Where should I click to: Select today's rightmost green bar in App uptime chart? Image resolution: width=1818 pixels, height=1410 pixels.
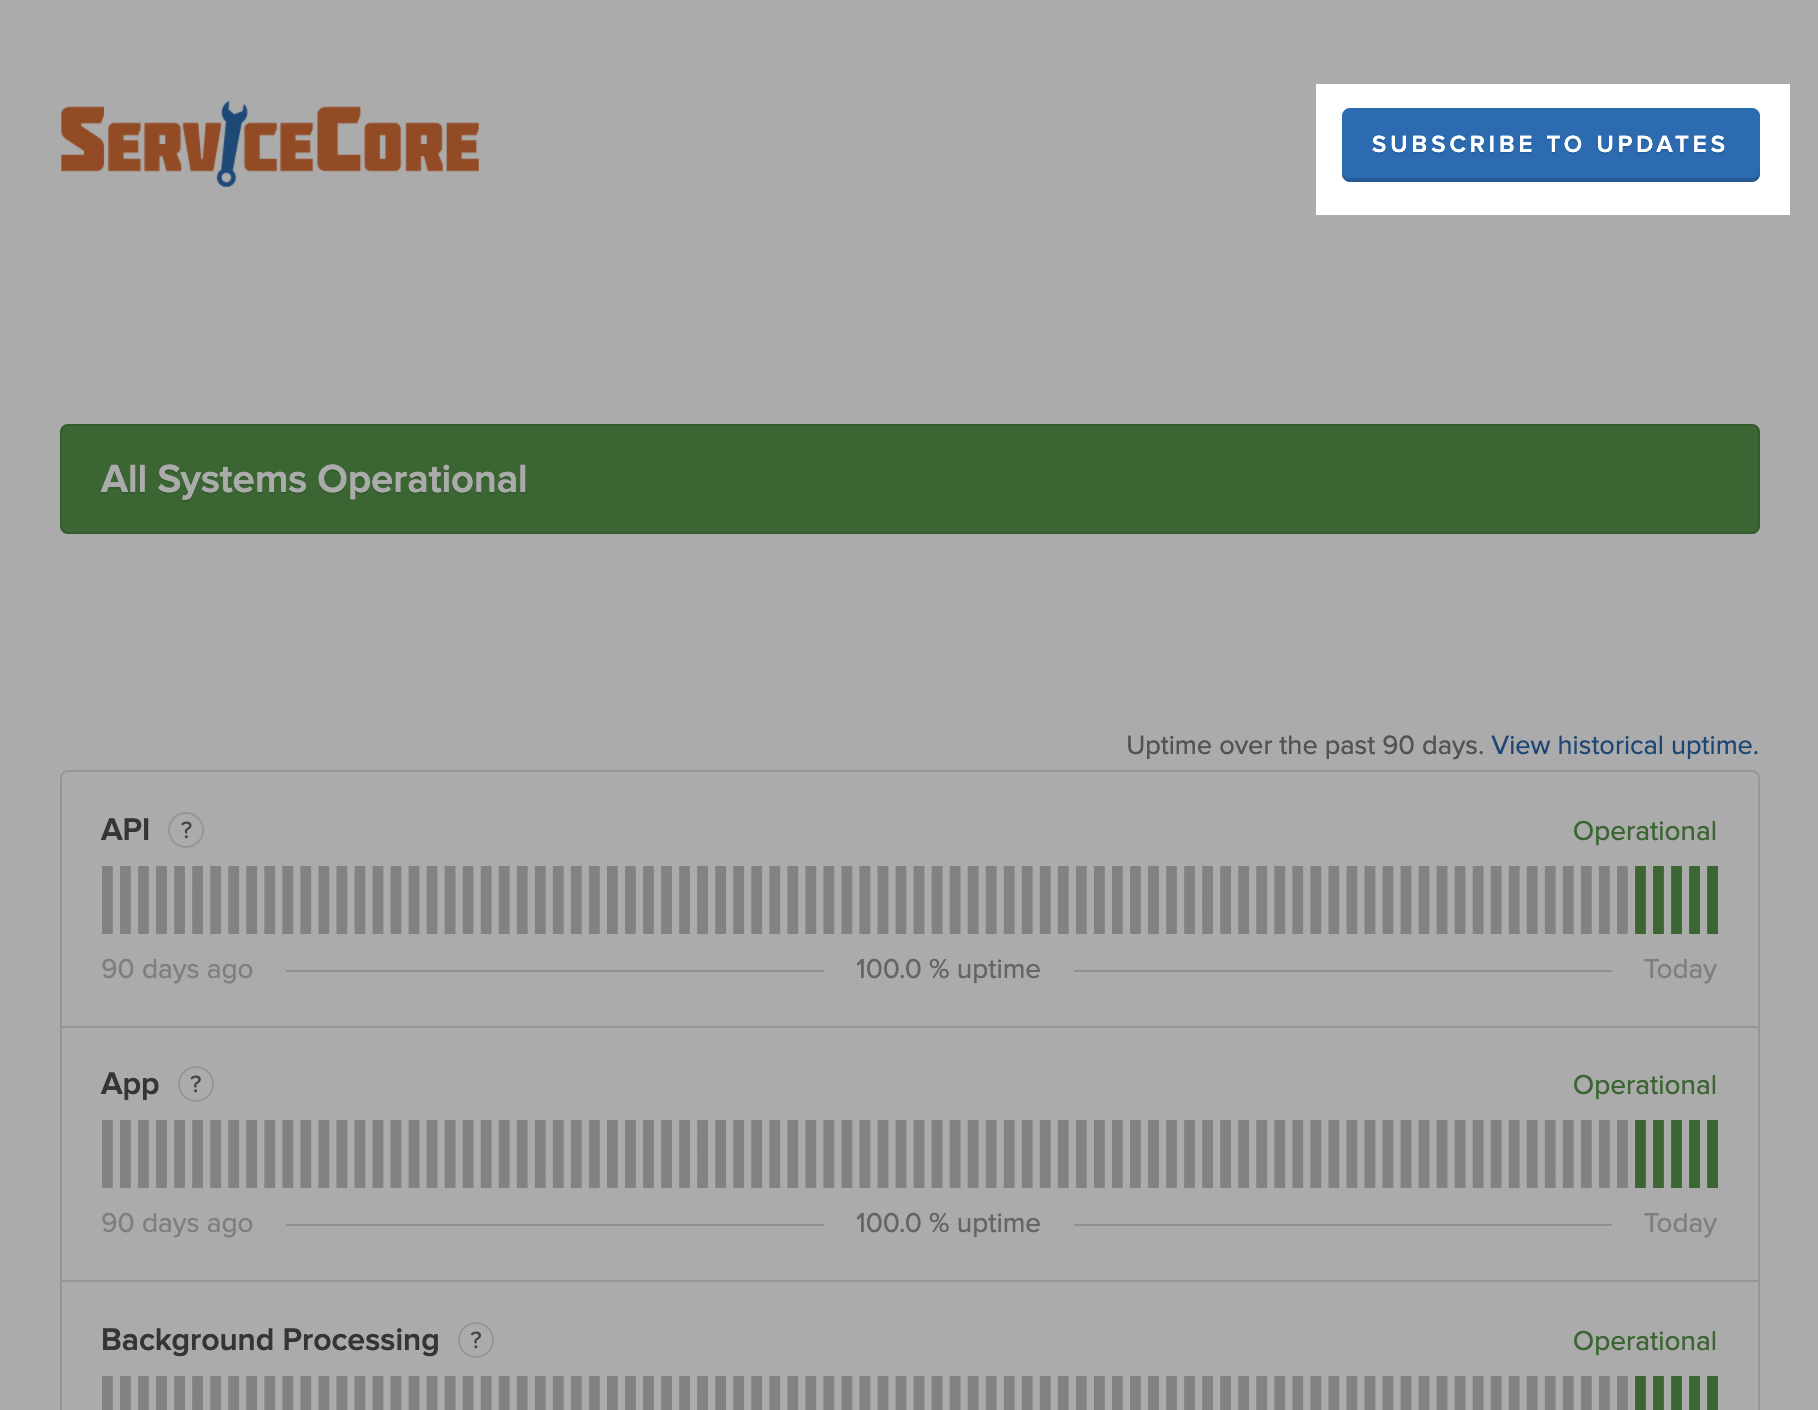tap(1712, 1154)
